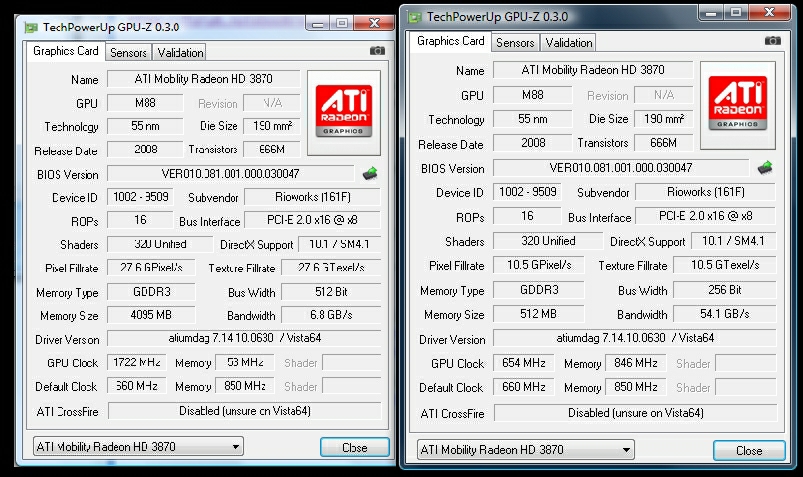
Task: Close left window with title bar X
Action: pyautogui.click(x=374, y=23)
